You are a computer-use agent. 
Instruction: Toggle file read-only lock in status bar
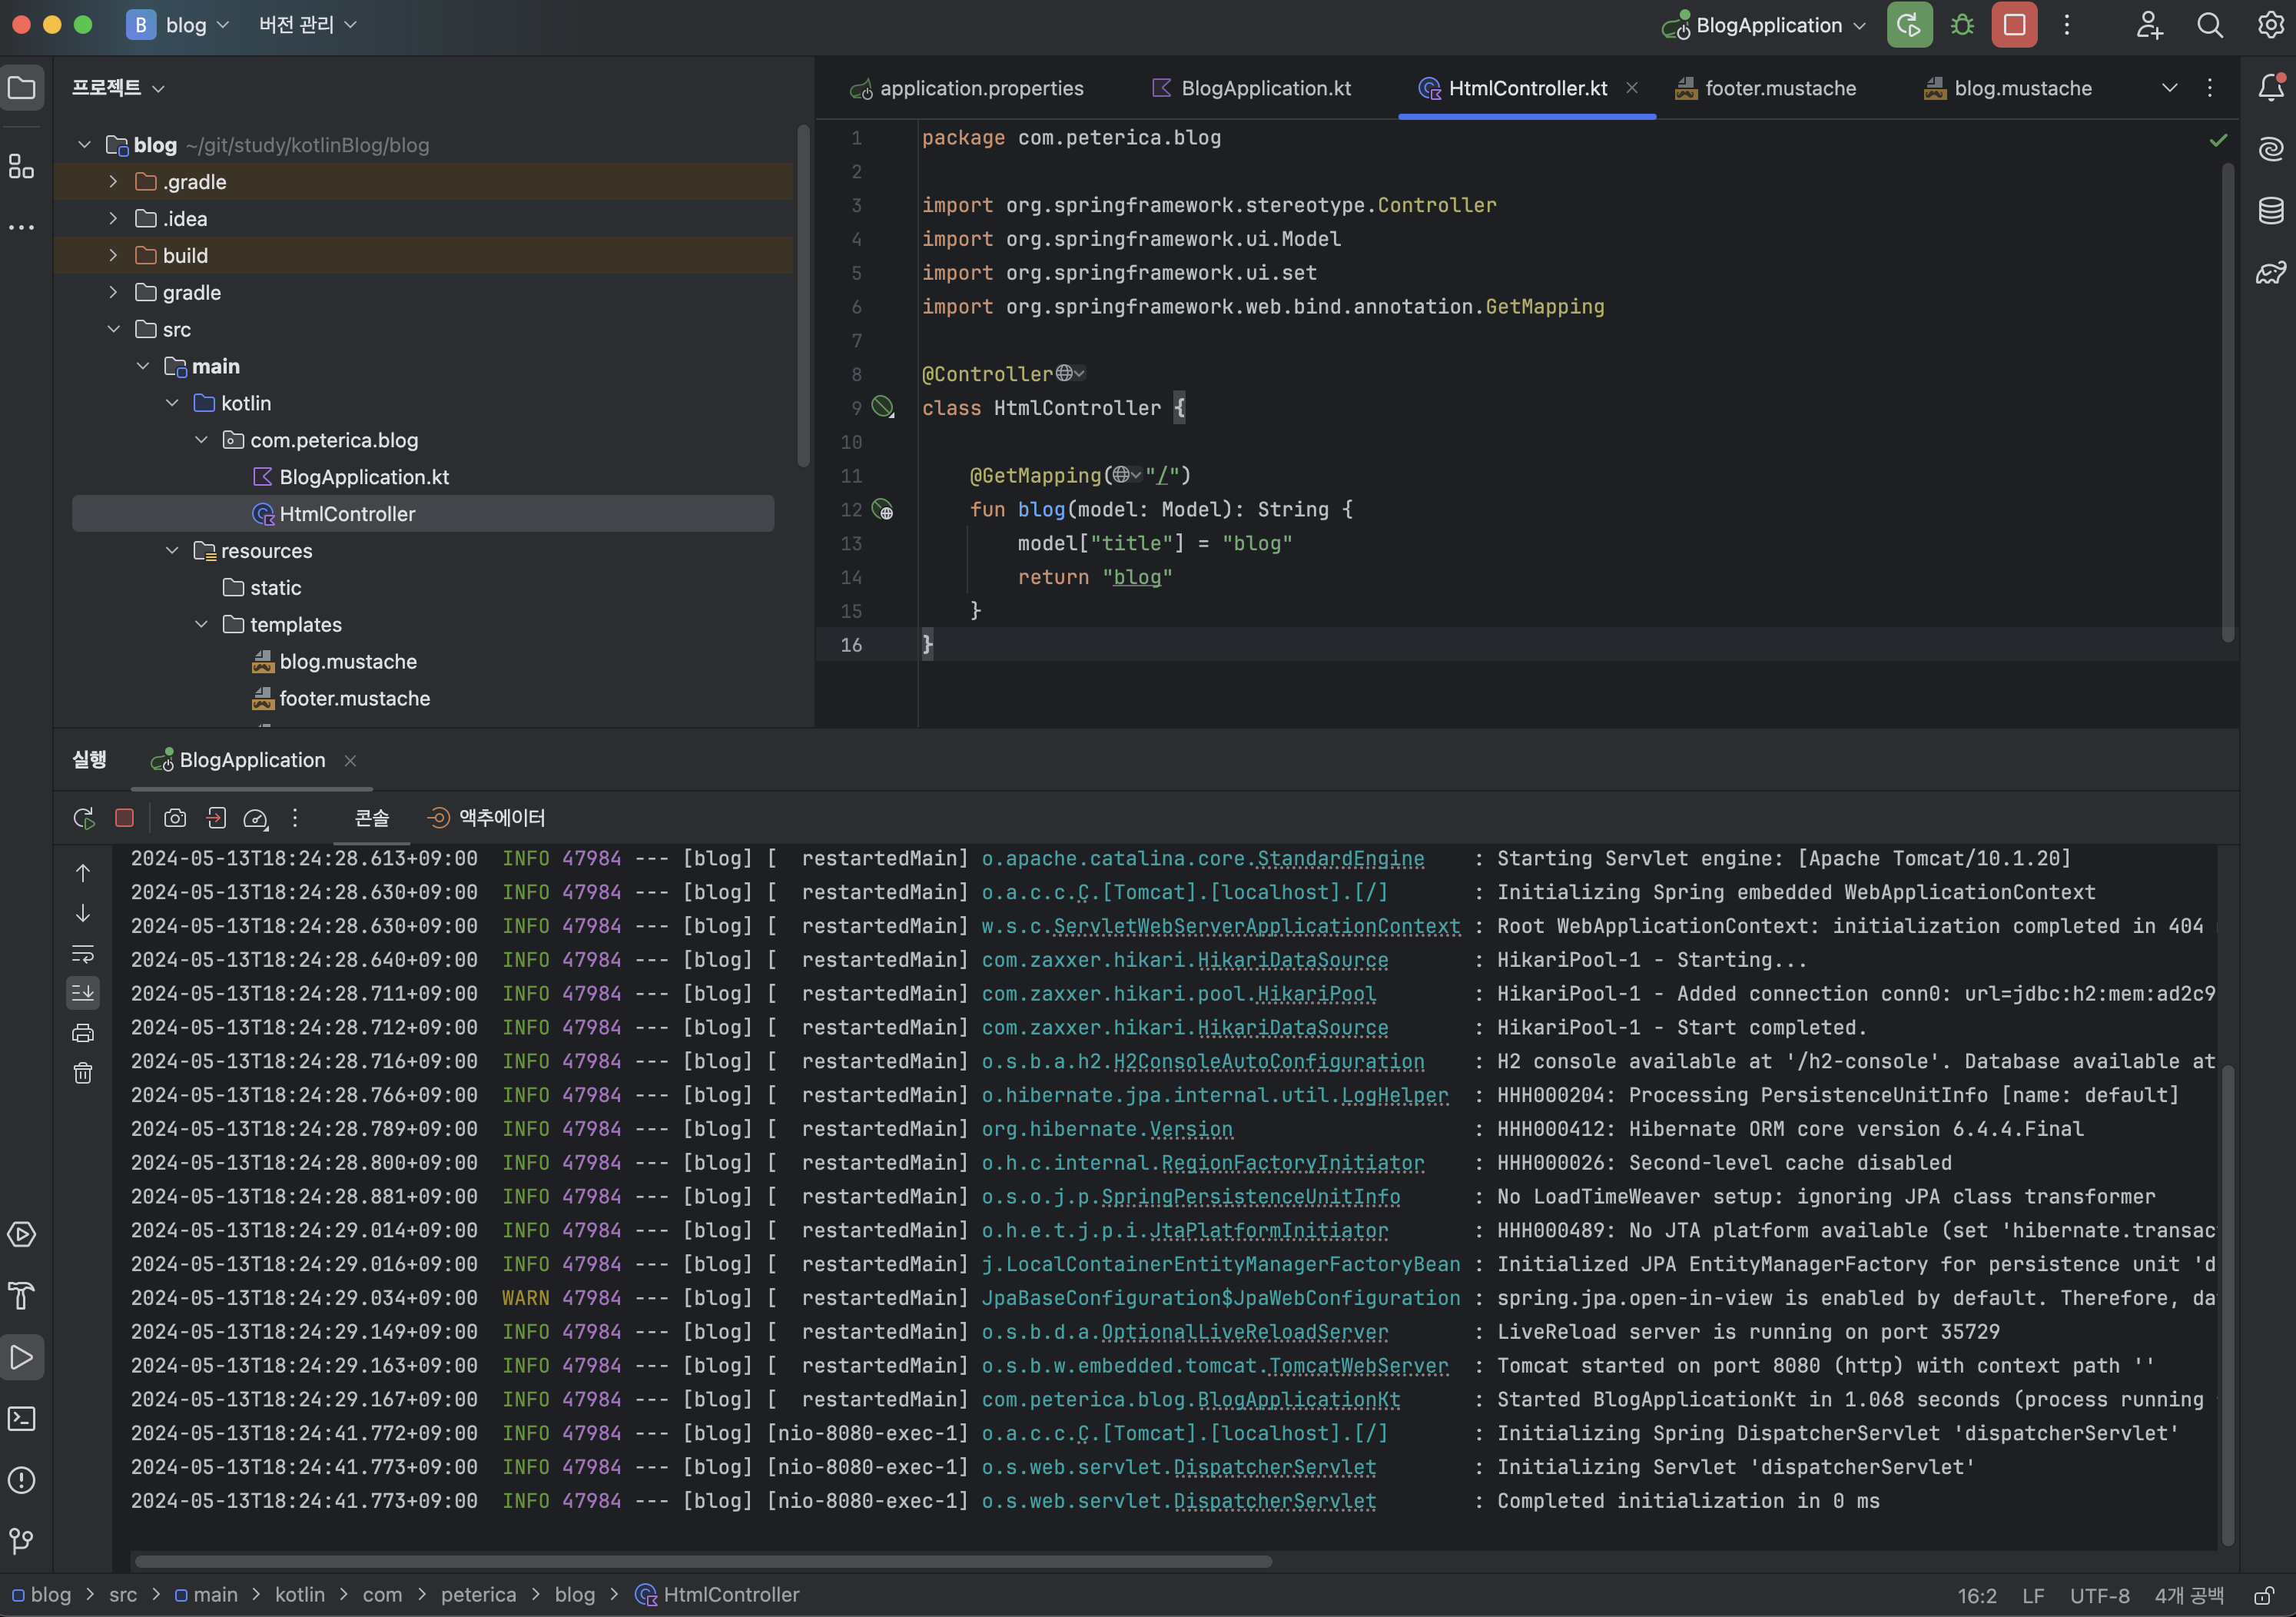[2263, 1596]
